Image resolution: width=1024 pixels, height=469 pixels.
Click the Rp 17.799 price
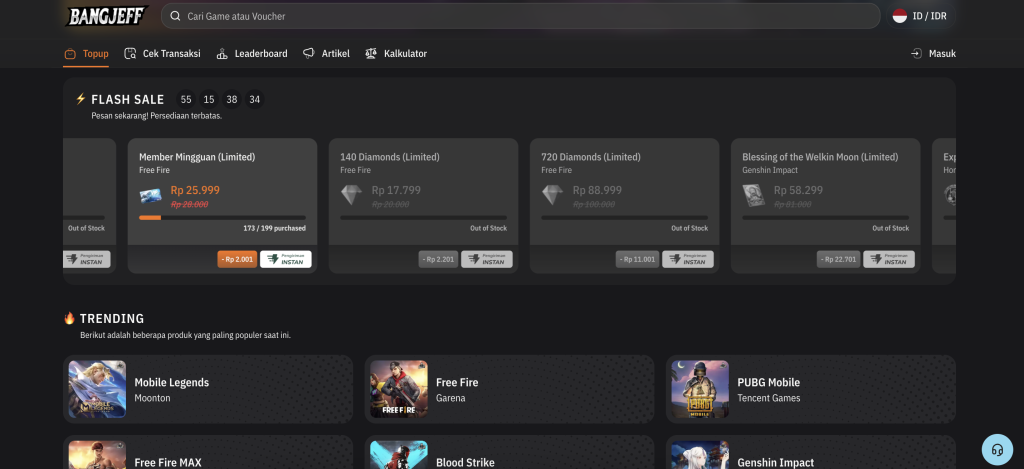pyautogui.click(x=396, y=190)
